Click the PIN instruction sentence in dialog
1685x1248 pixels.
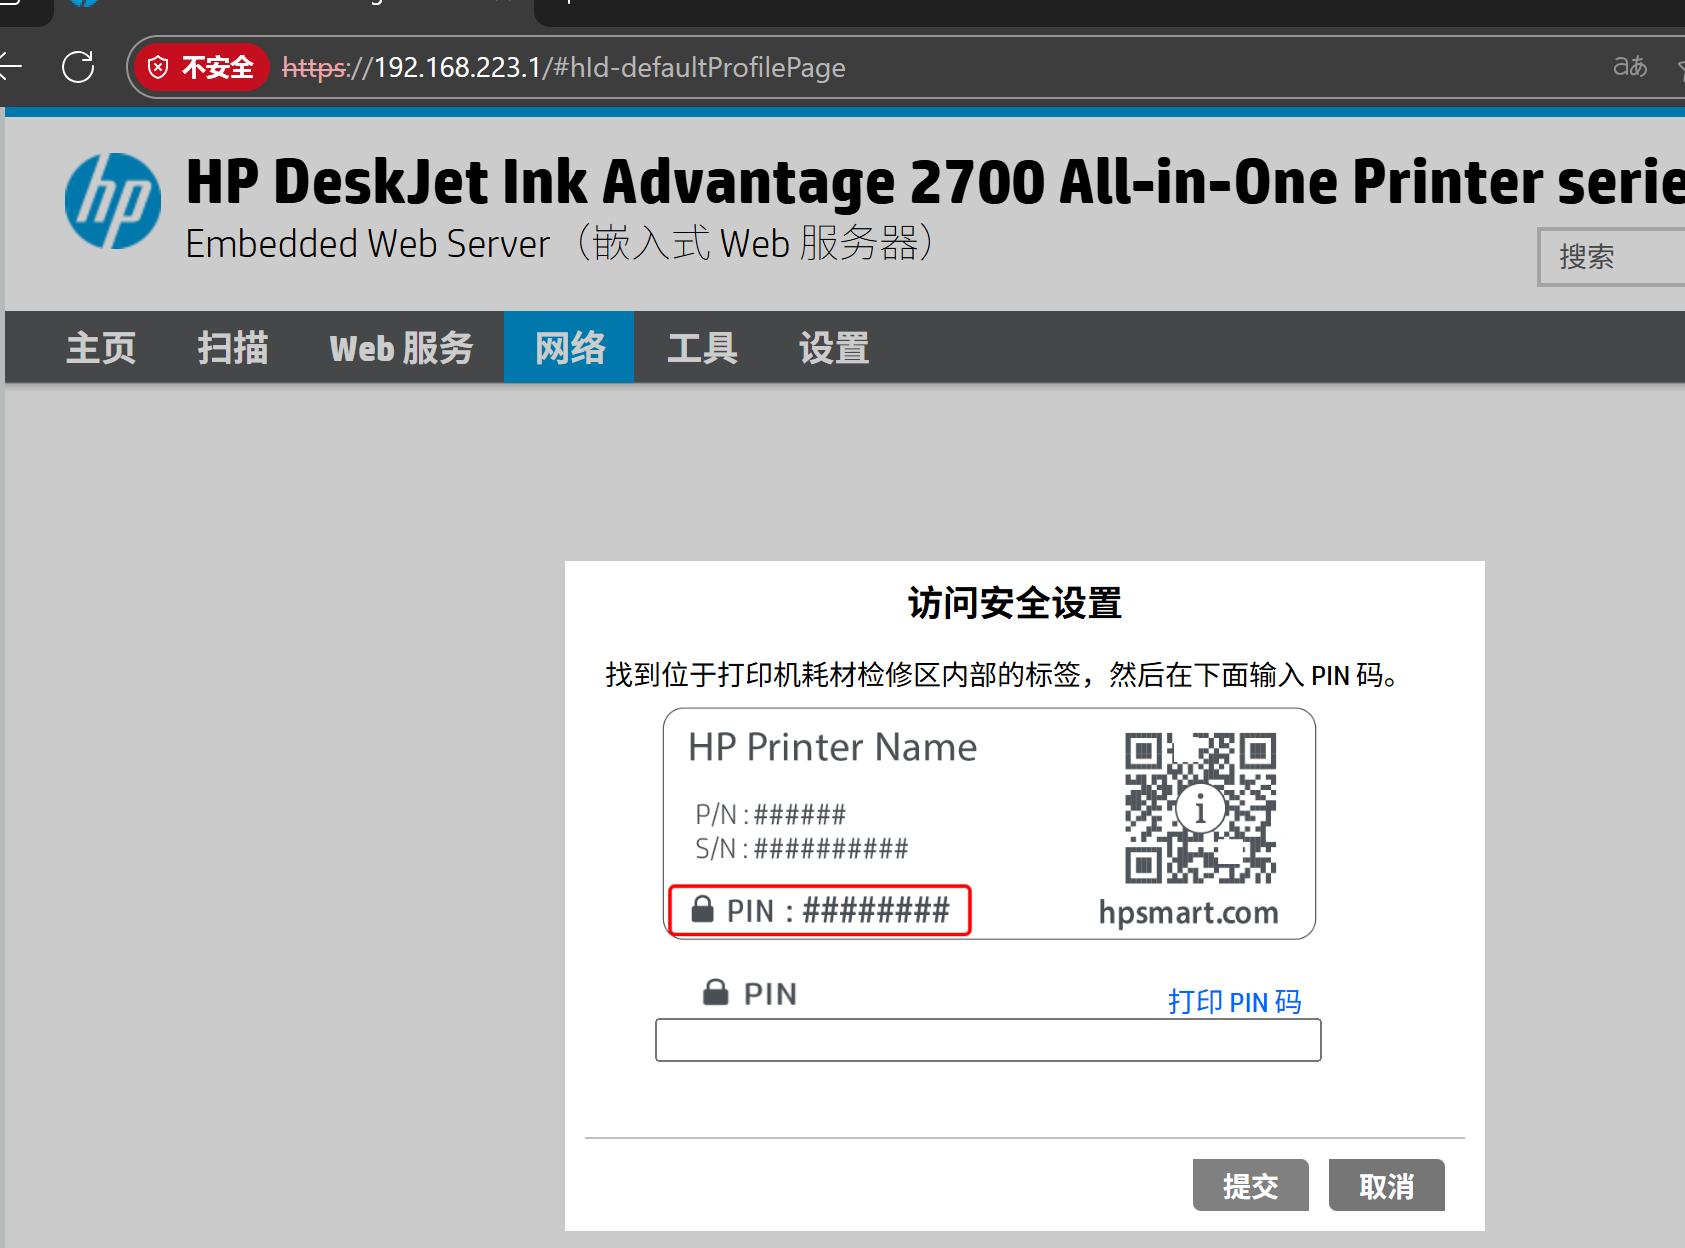[1002, 675]
